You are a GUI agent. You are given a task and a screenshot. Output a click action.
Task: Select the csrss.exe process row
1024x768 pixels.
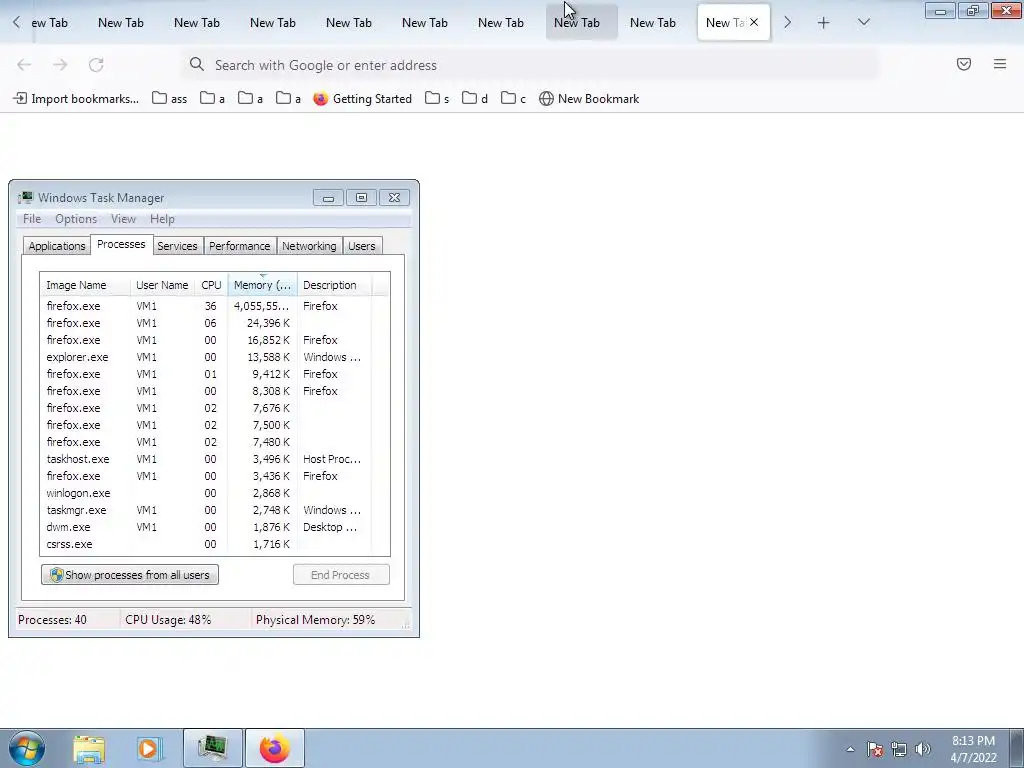206,544
